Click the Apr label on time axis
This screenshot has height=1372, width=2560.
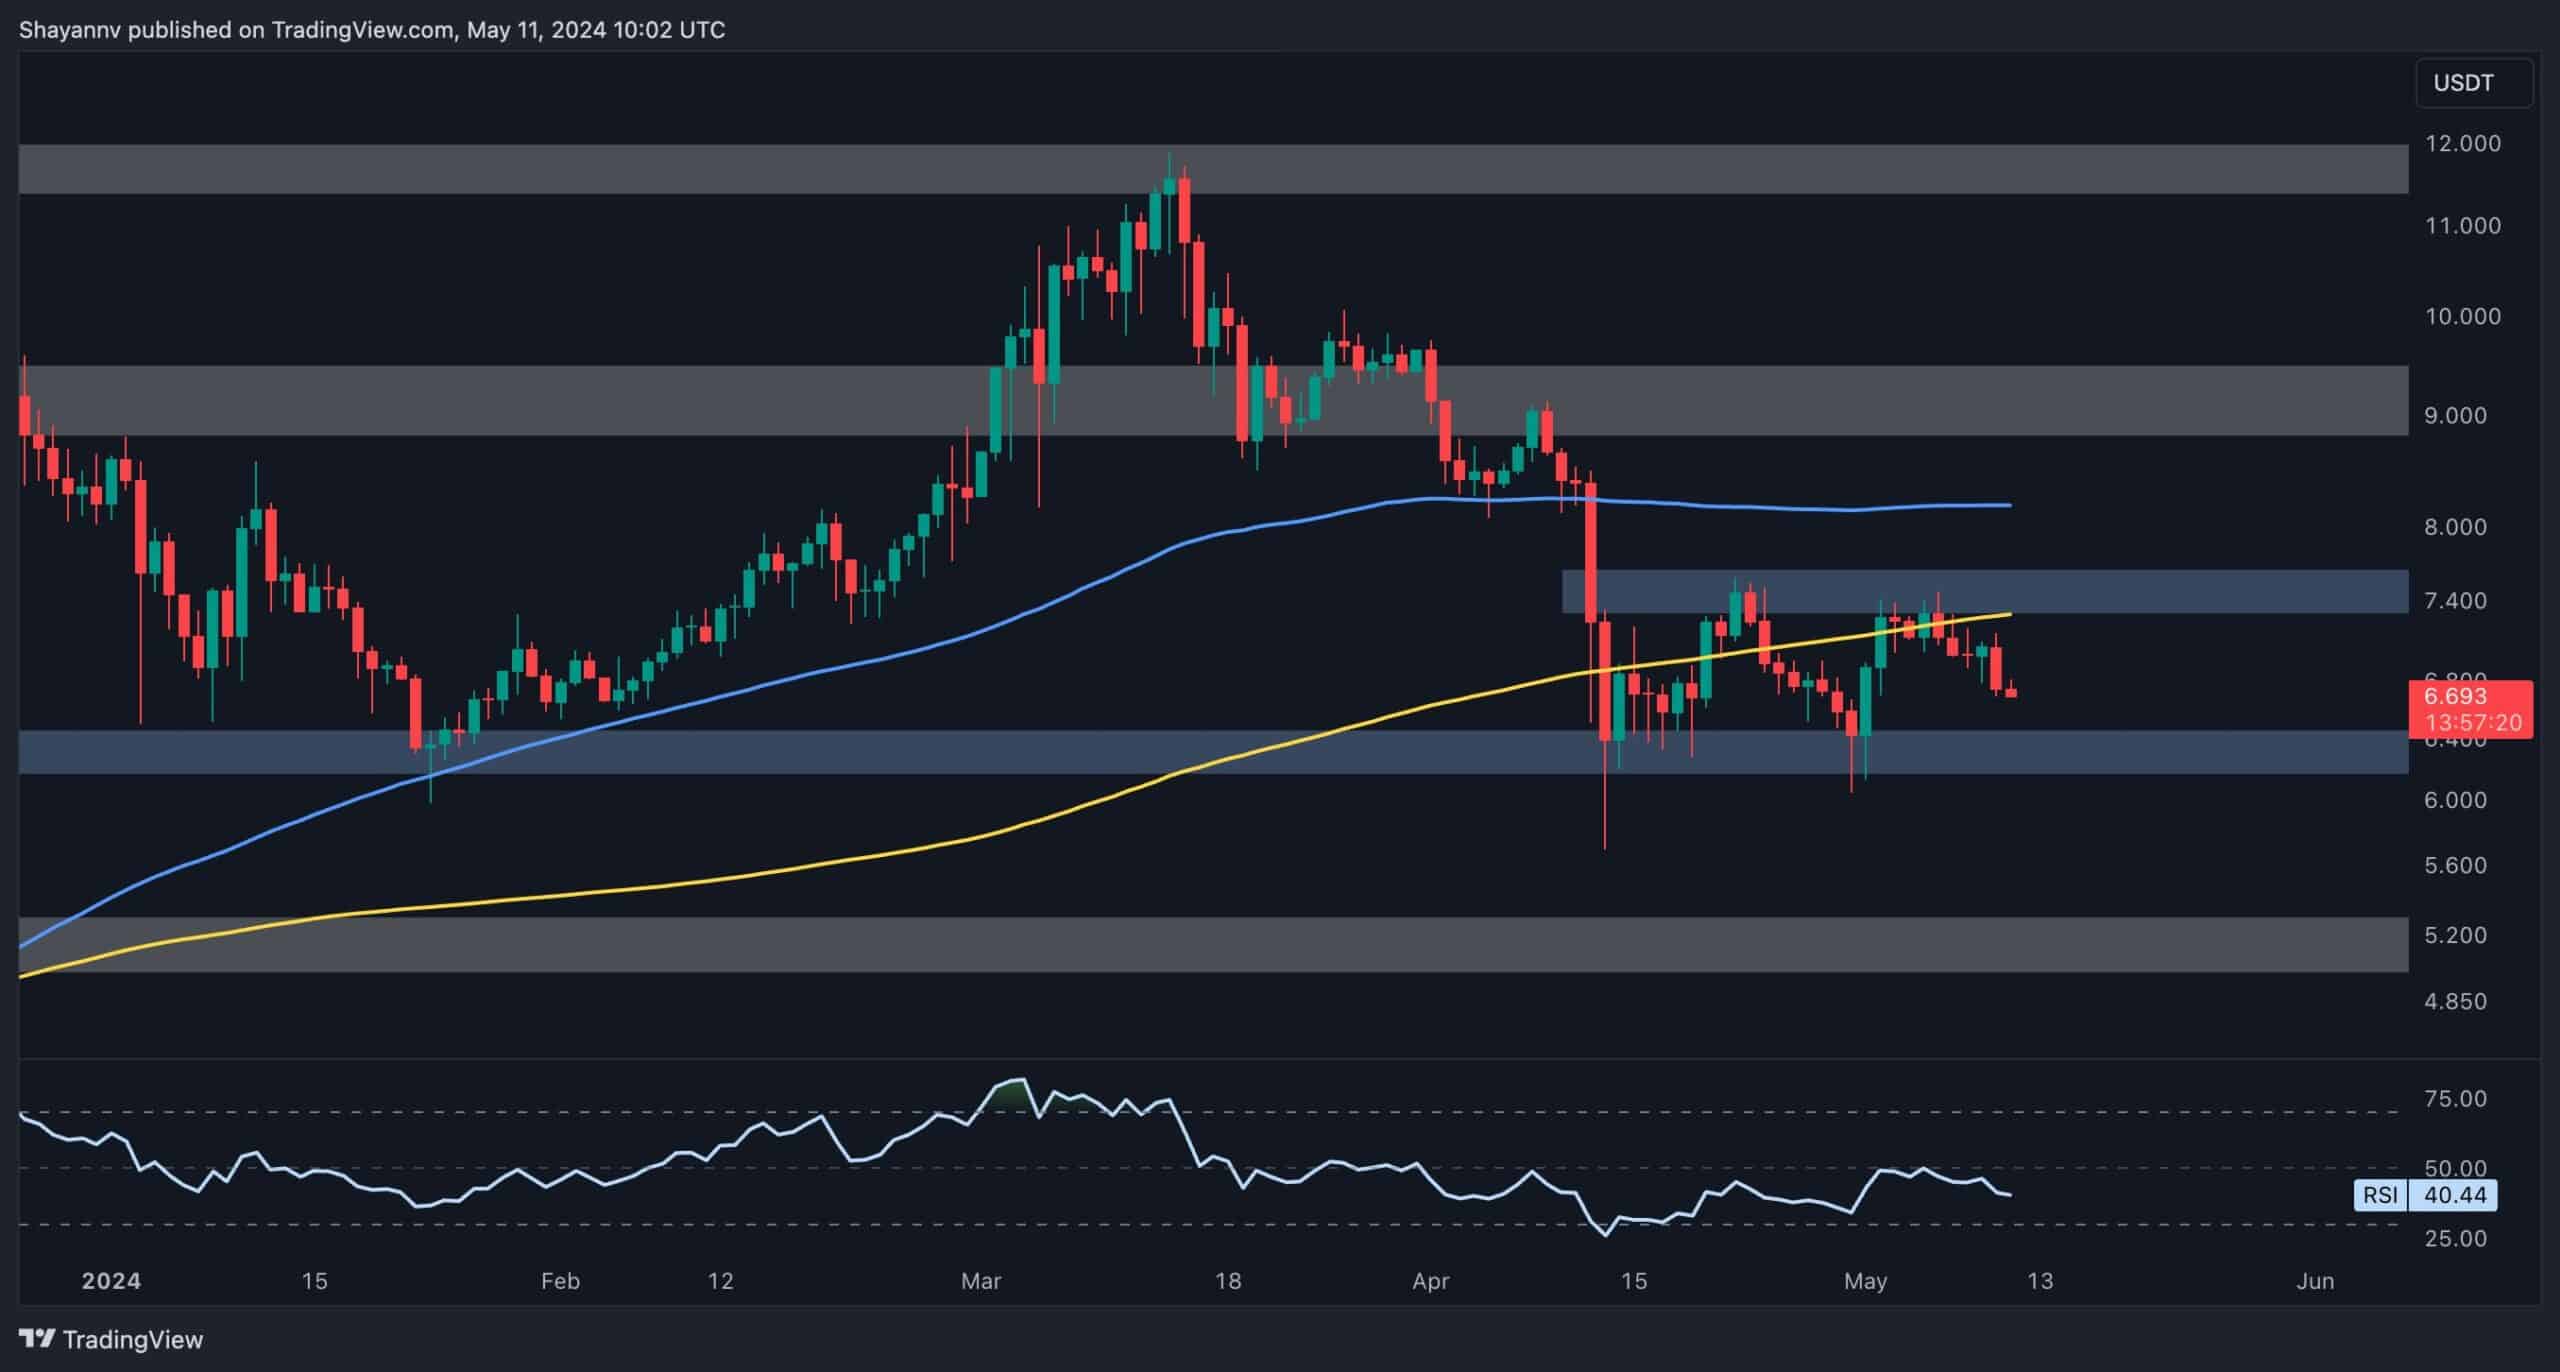tap(1430, 1281)
